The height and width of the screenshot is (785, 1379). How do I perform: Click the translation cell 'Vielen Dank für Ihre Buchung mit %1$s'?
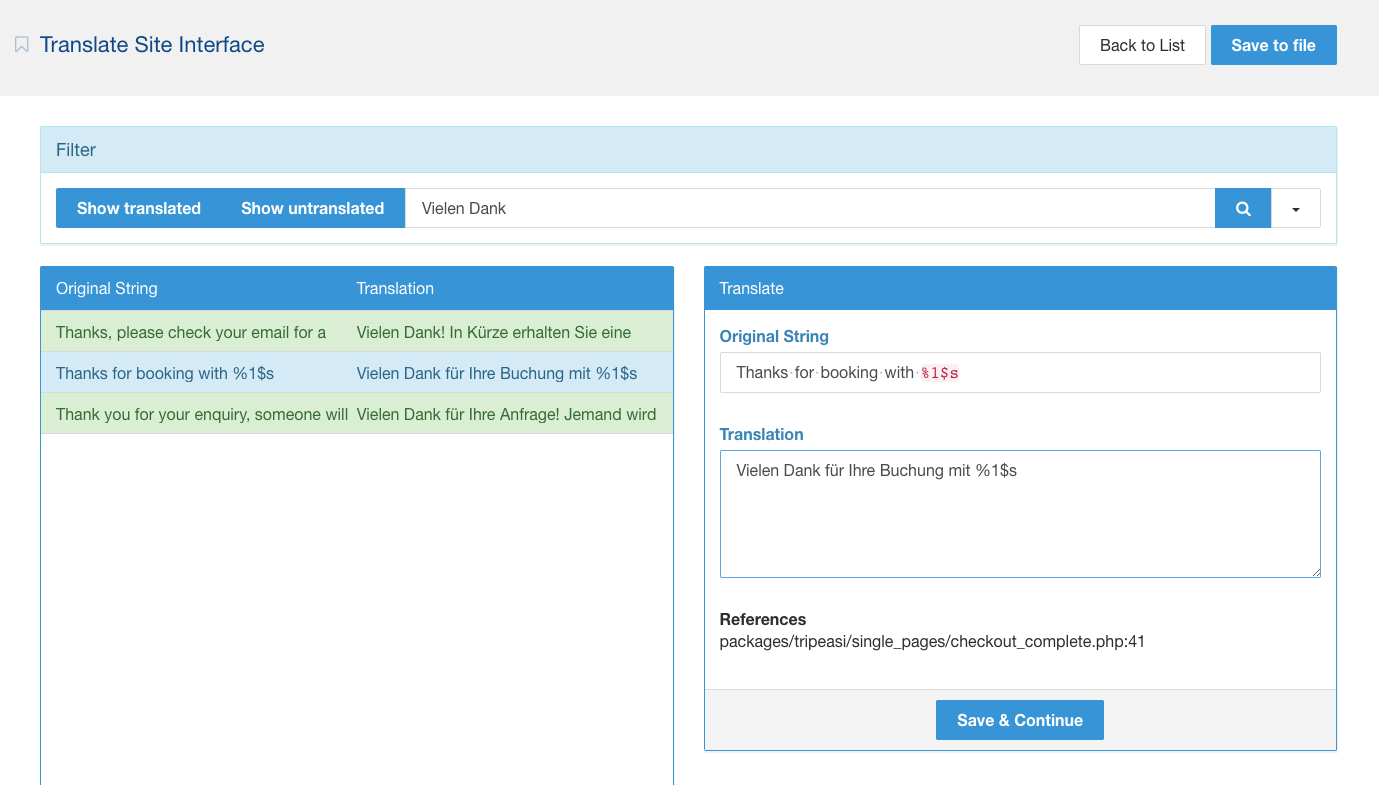click(497, 373)
